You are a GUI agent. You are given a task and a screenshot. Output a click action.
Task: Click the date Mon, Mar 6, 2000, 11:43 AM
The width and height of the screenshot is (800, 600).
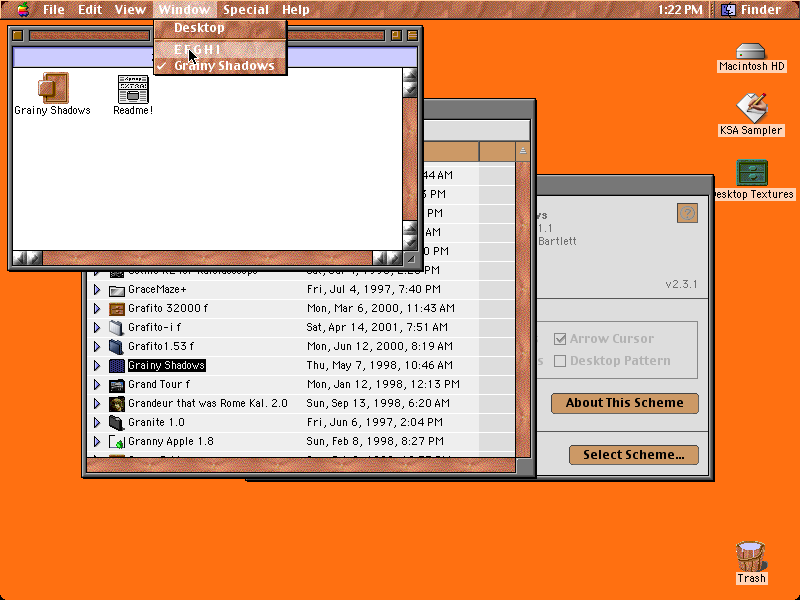(381, 309)
